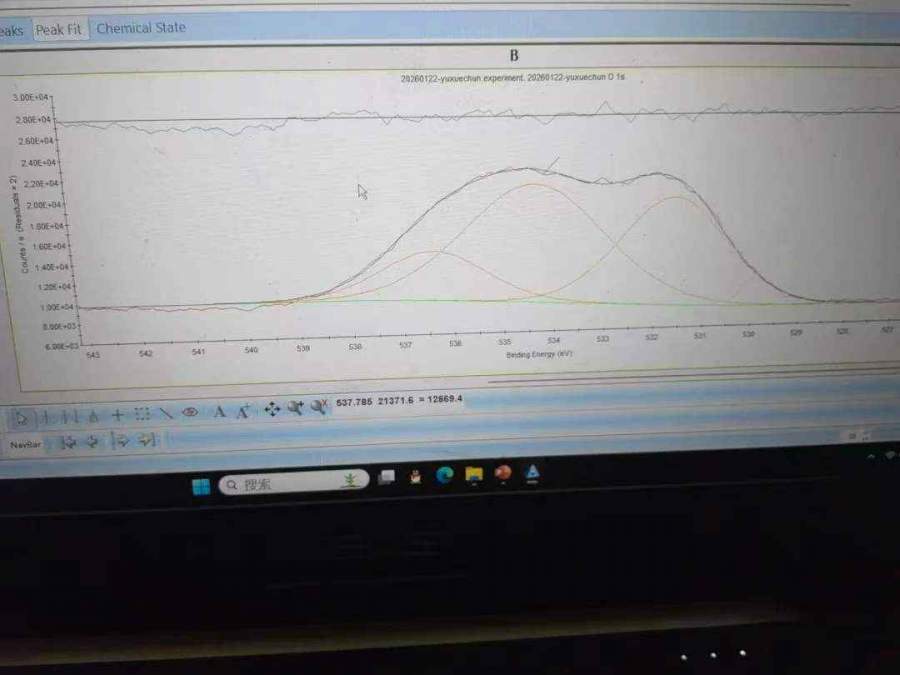900x675 pixels.
Task: Pick the diagonal line drawing tool
Action: (166, 413)
